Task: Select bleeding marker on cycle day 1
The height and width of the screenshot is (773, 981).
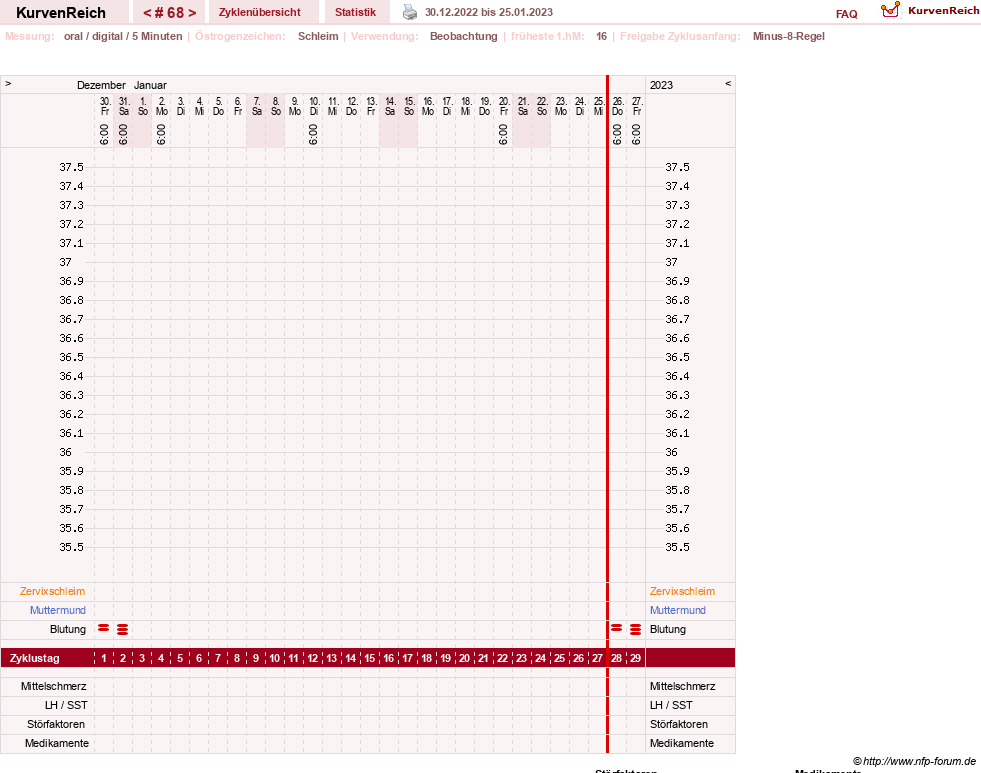Action: pyautogui.click(x=104, y=627)
